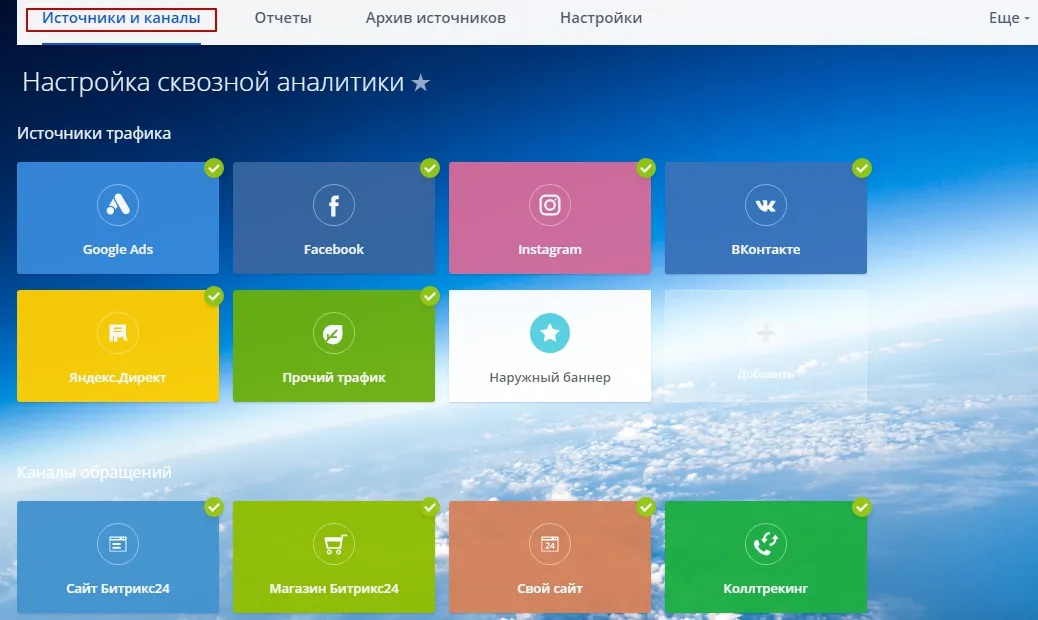This screenshot has height=620, width=1038.
Task: Toggle the green checkmark on Instagram tile
Action: click(645, 168)
